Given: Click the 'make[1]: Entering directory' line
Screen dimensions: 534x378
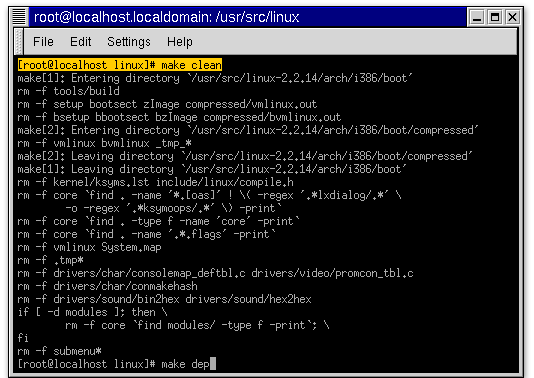Looking at the screenshot, I should coord(215,78).
